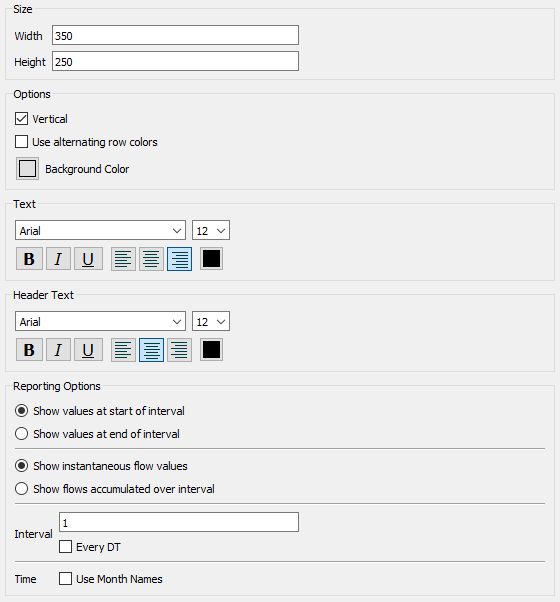The height and width of the screenshot is (602, 560).
Task: Open the Background Color swatch
Action: click(x=27, y=169)
